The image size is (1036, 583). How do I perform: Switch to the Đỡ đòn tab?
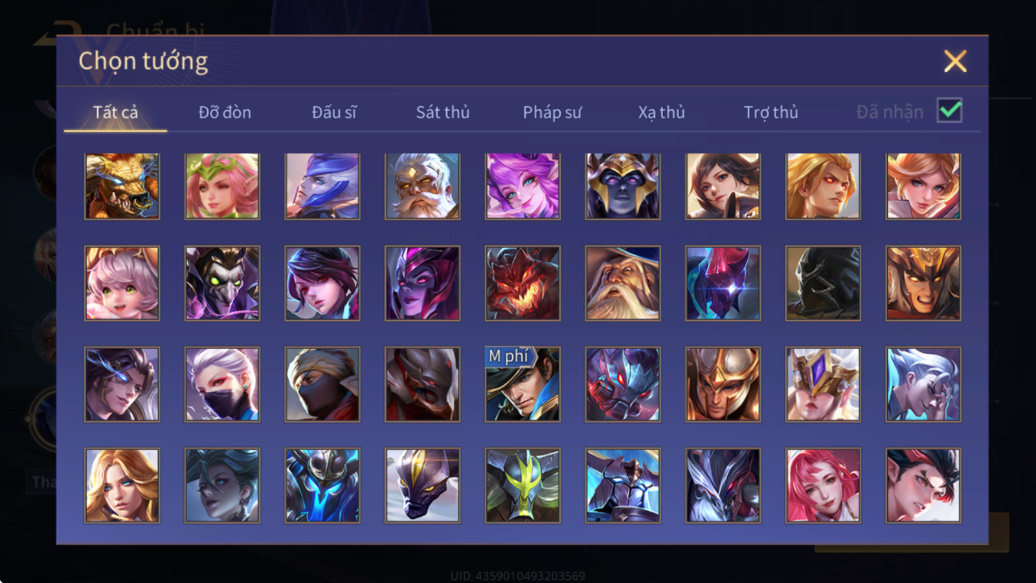click(225, 112)
